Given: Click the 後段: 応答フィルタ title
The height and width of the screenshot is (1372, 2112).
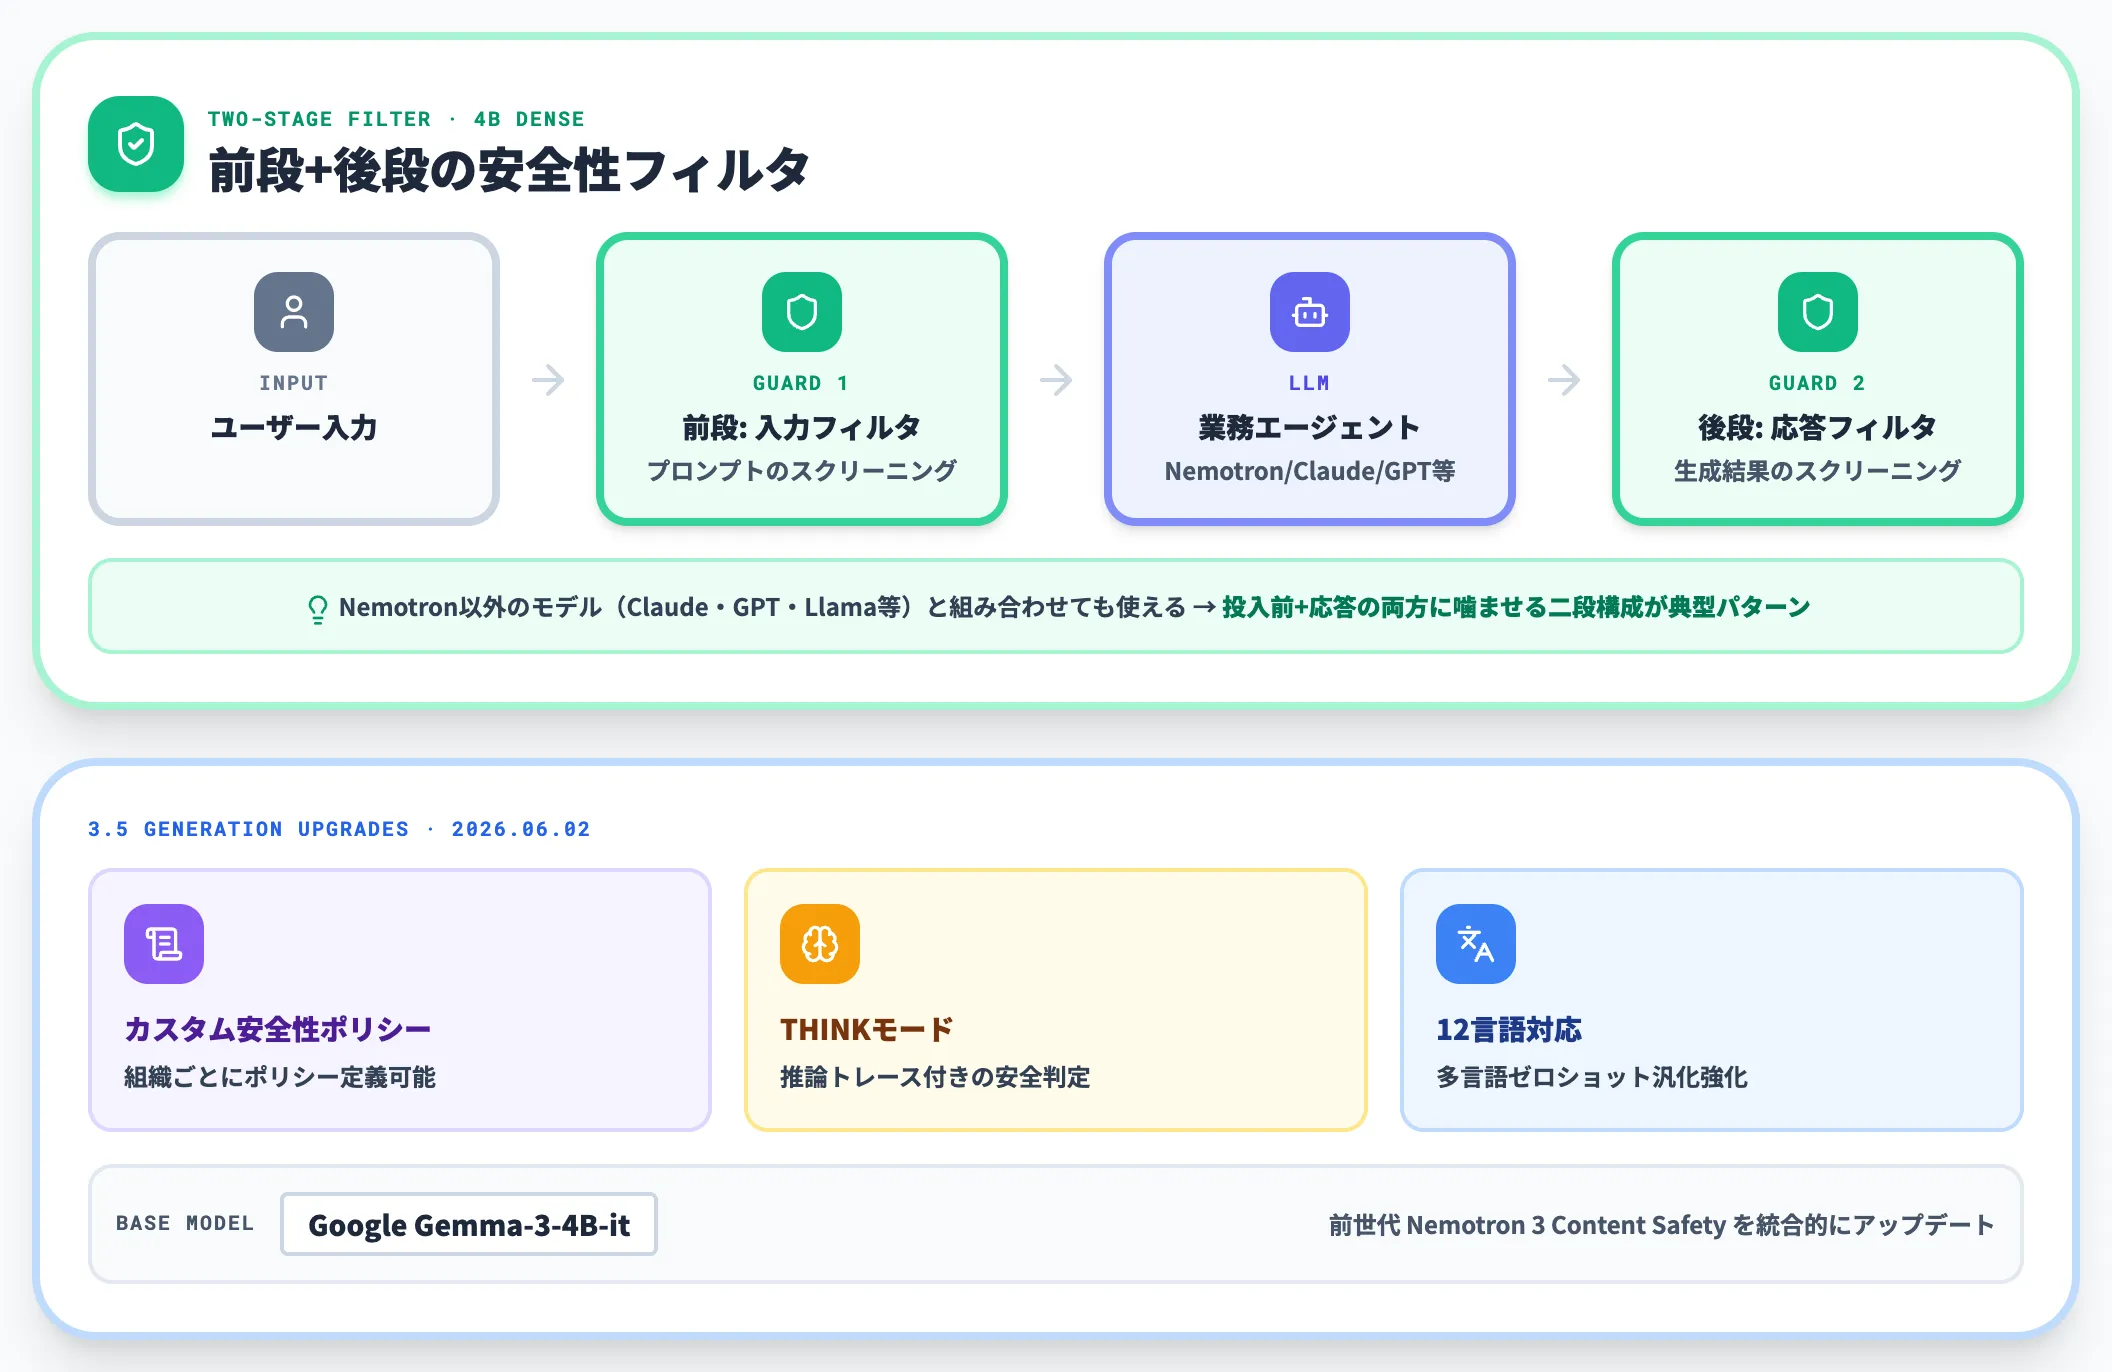Looking at the screenshot, I should pos(1818,428).
